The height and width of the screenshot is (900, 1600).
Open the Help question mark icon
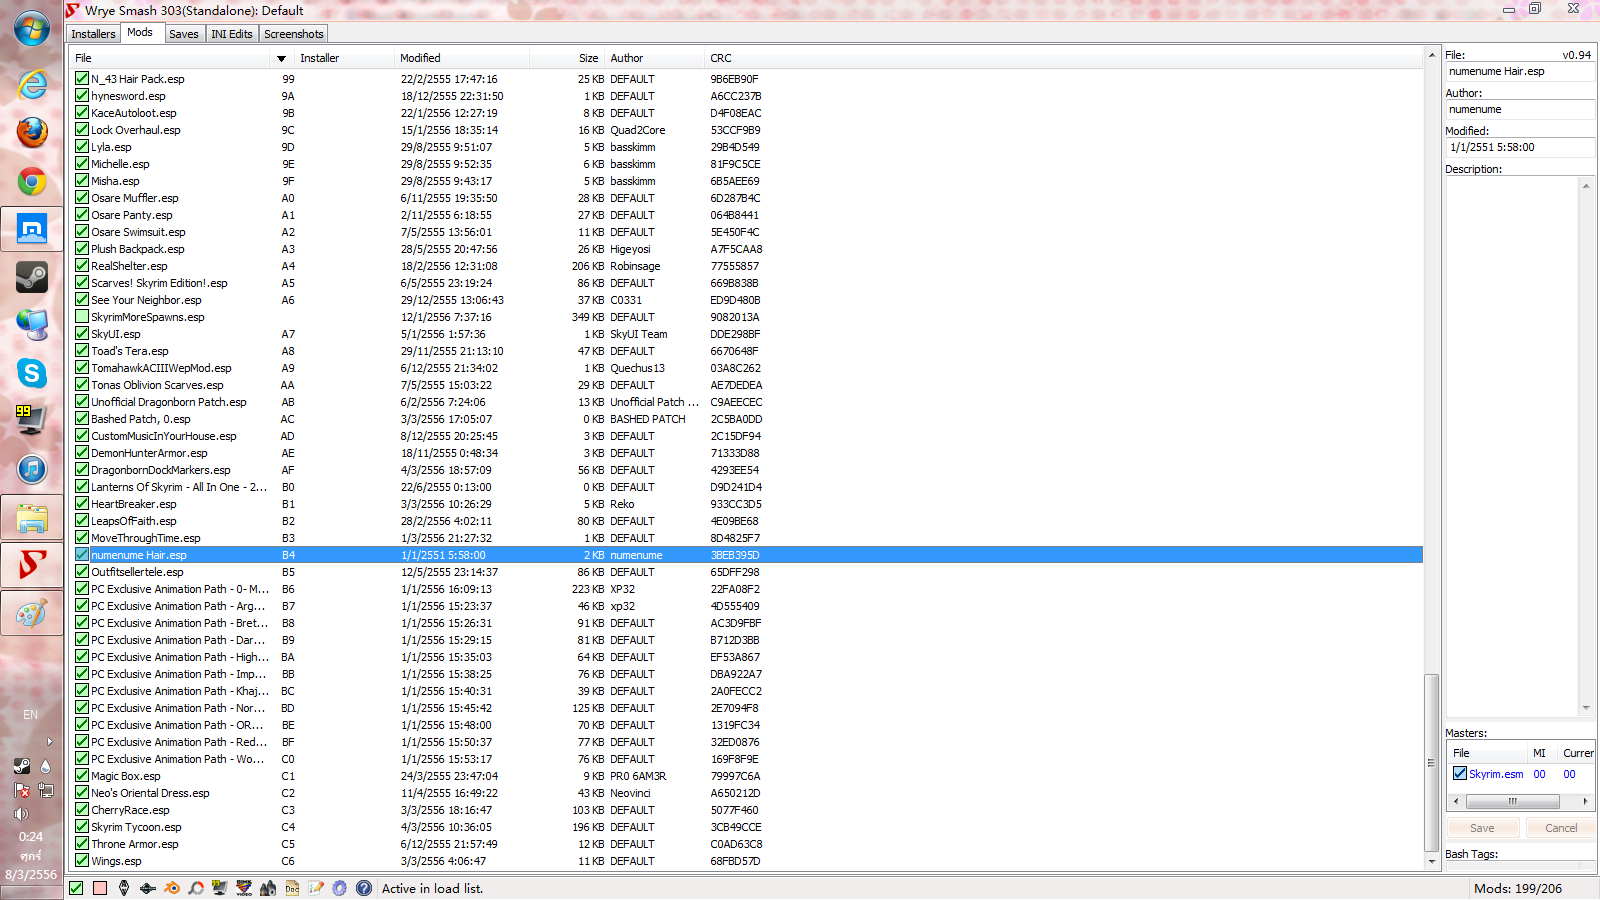(x=364, y=888)
